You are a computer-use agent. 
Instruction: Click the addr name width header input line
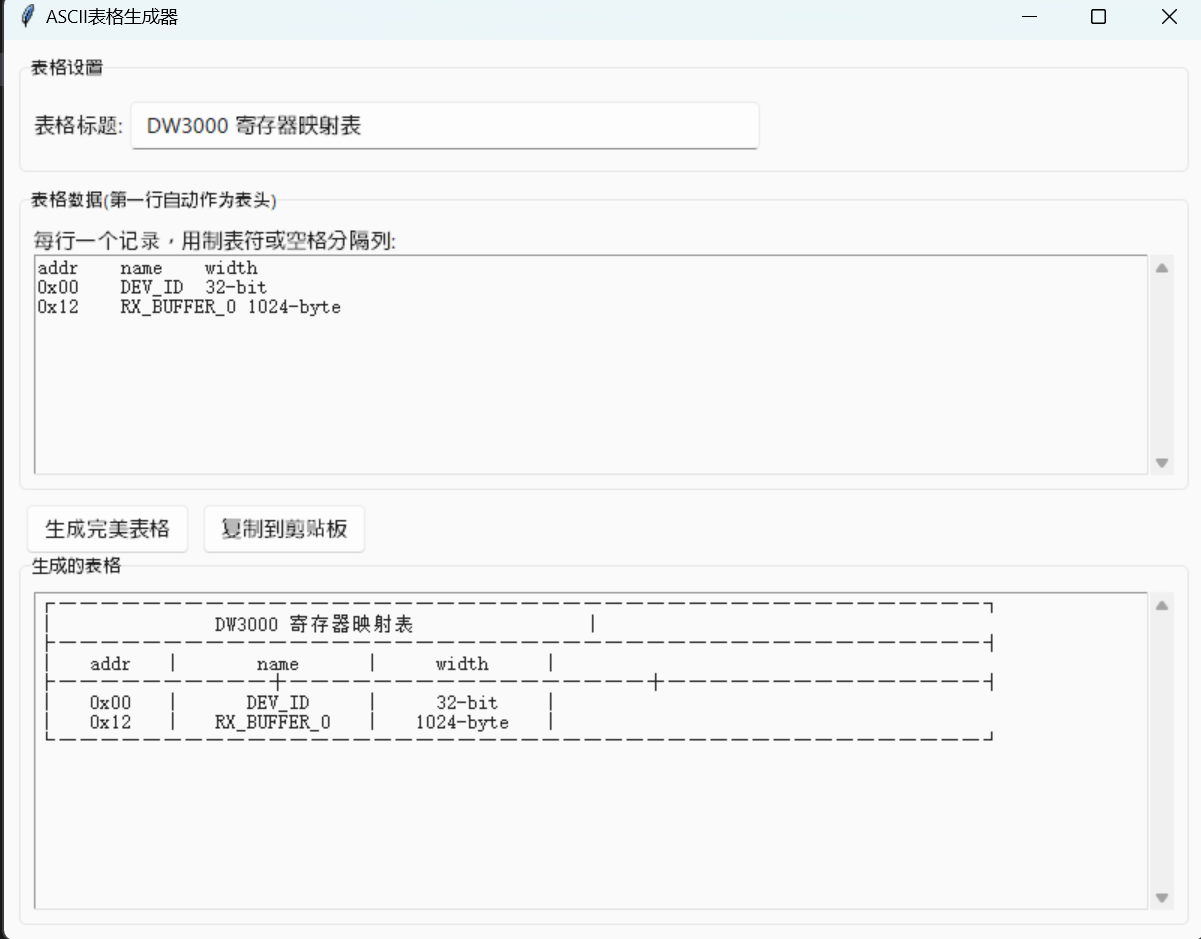pos(147,268)
